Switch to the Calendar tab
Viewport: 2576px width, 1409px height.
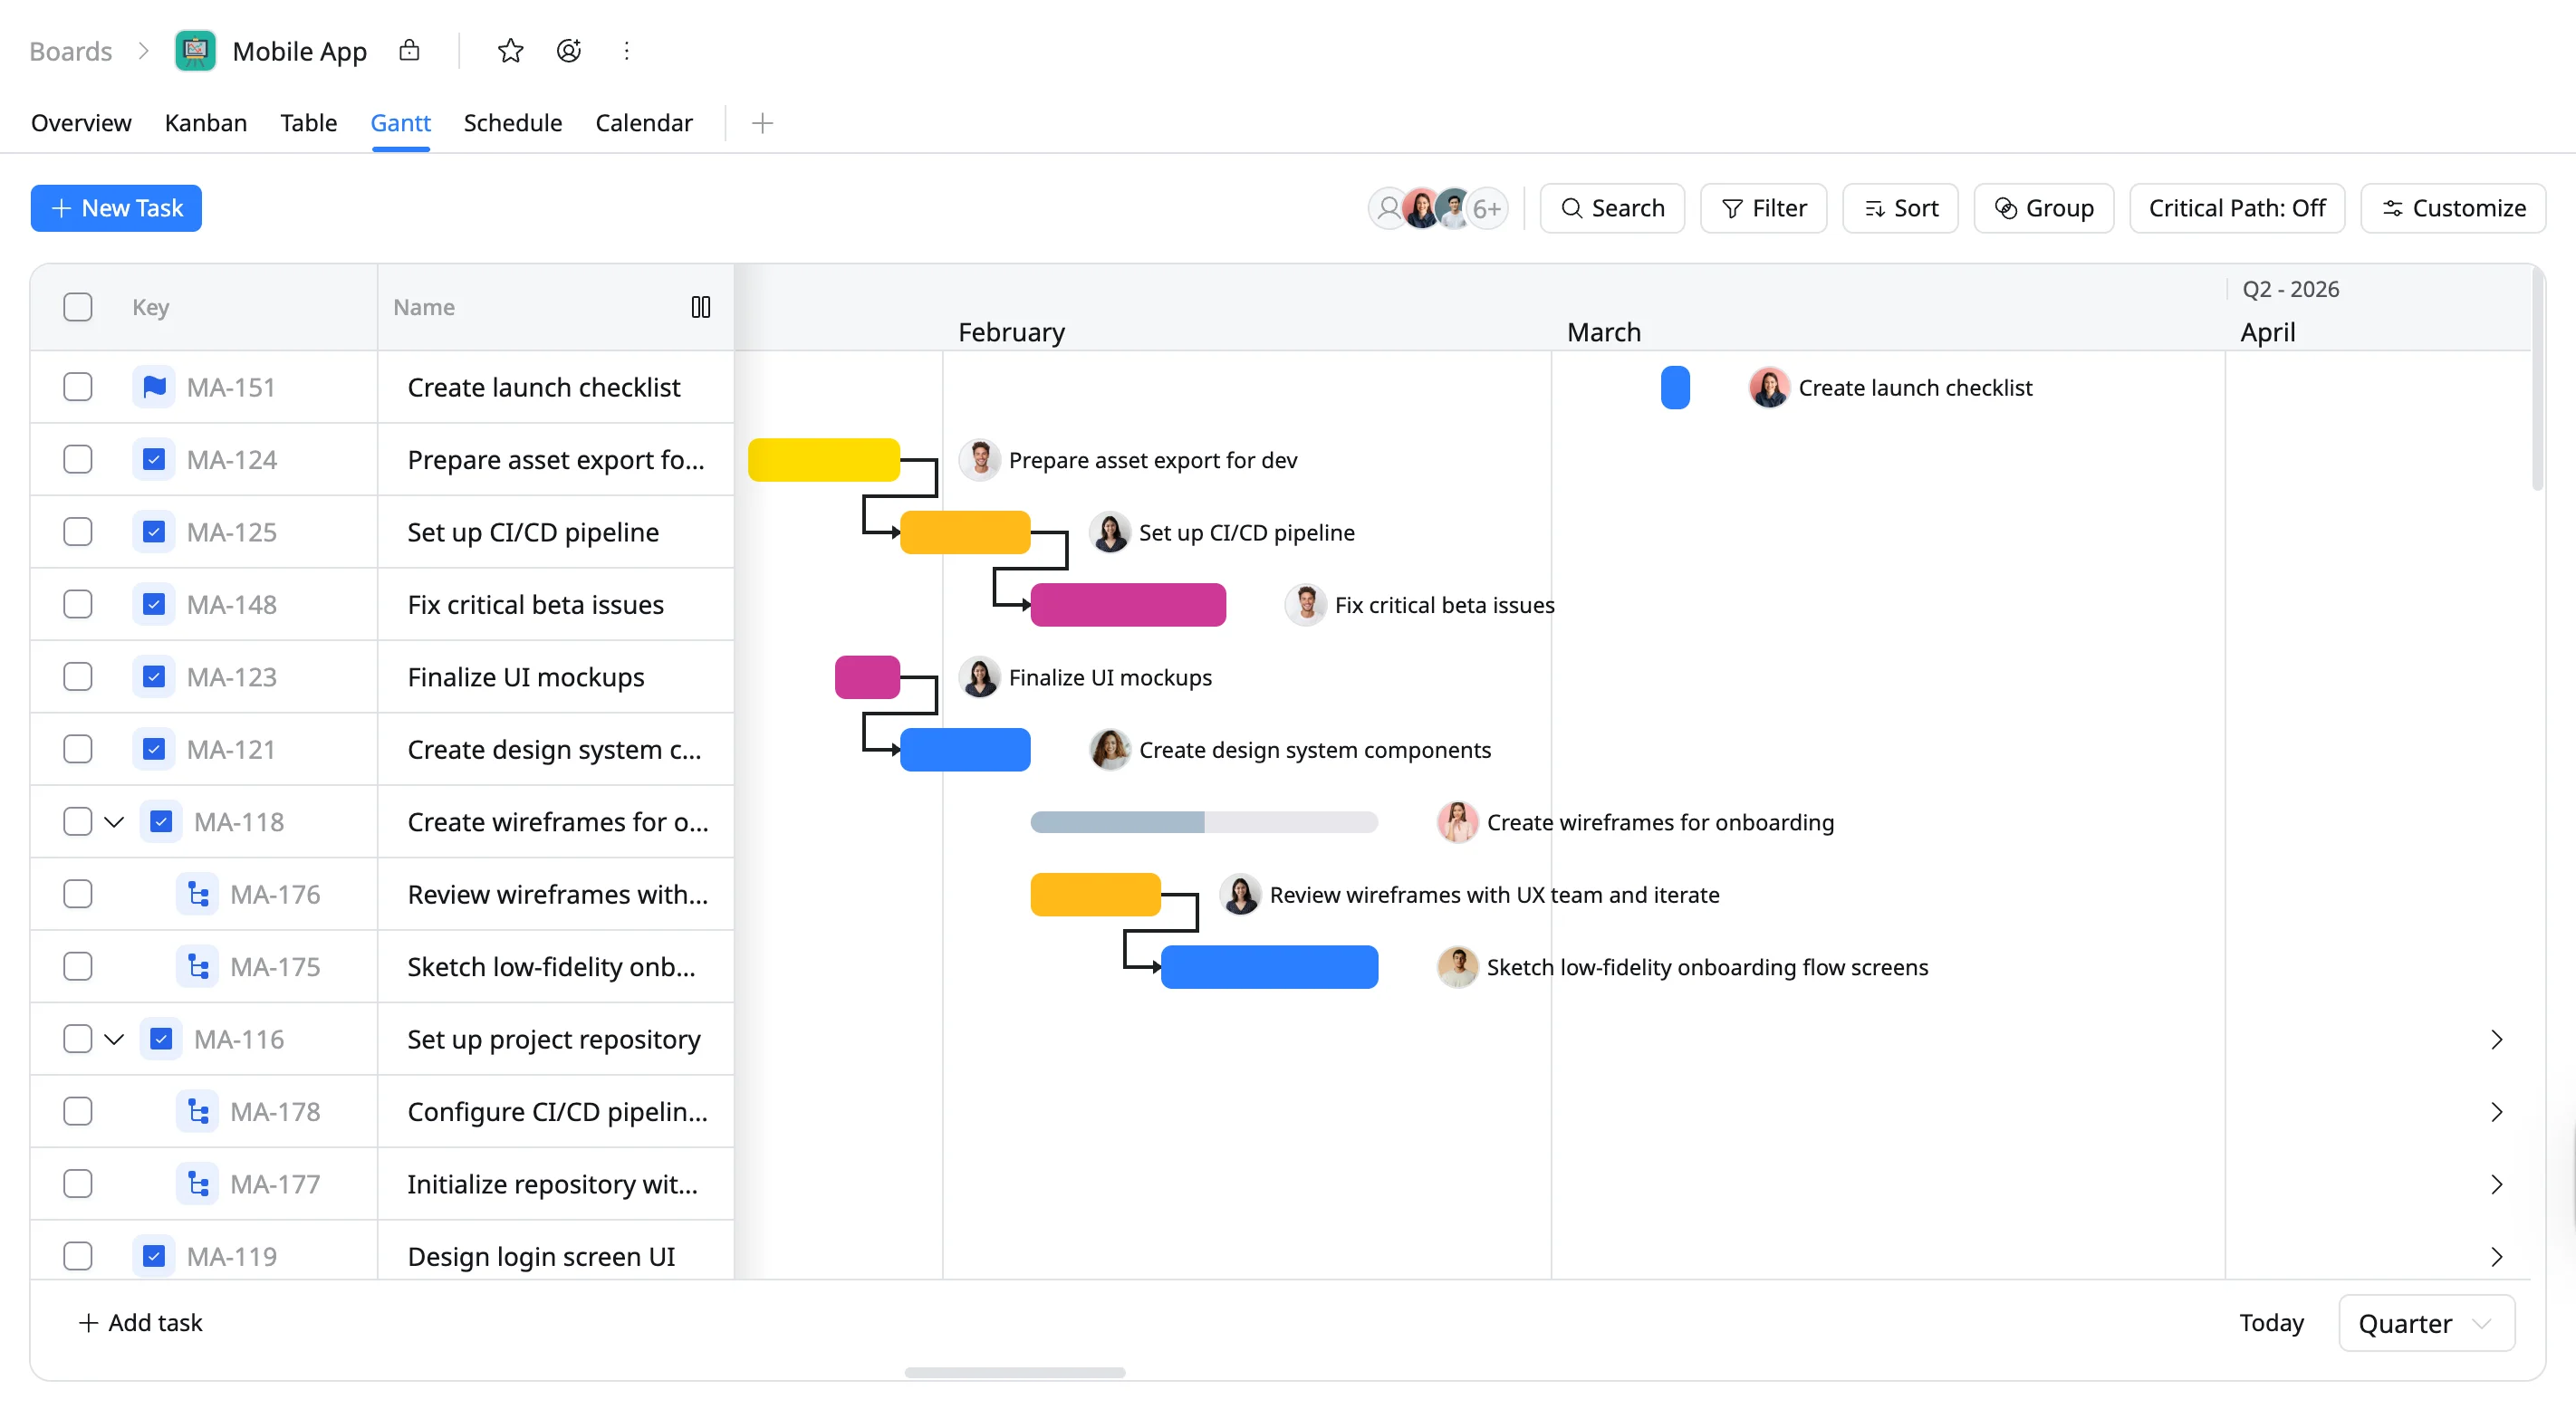click(x=643, y=123)
